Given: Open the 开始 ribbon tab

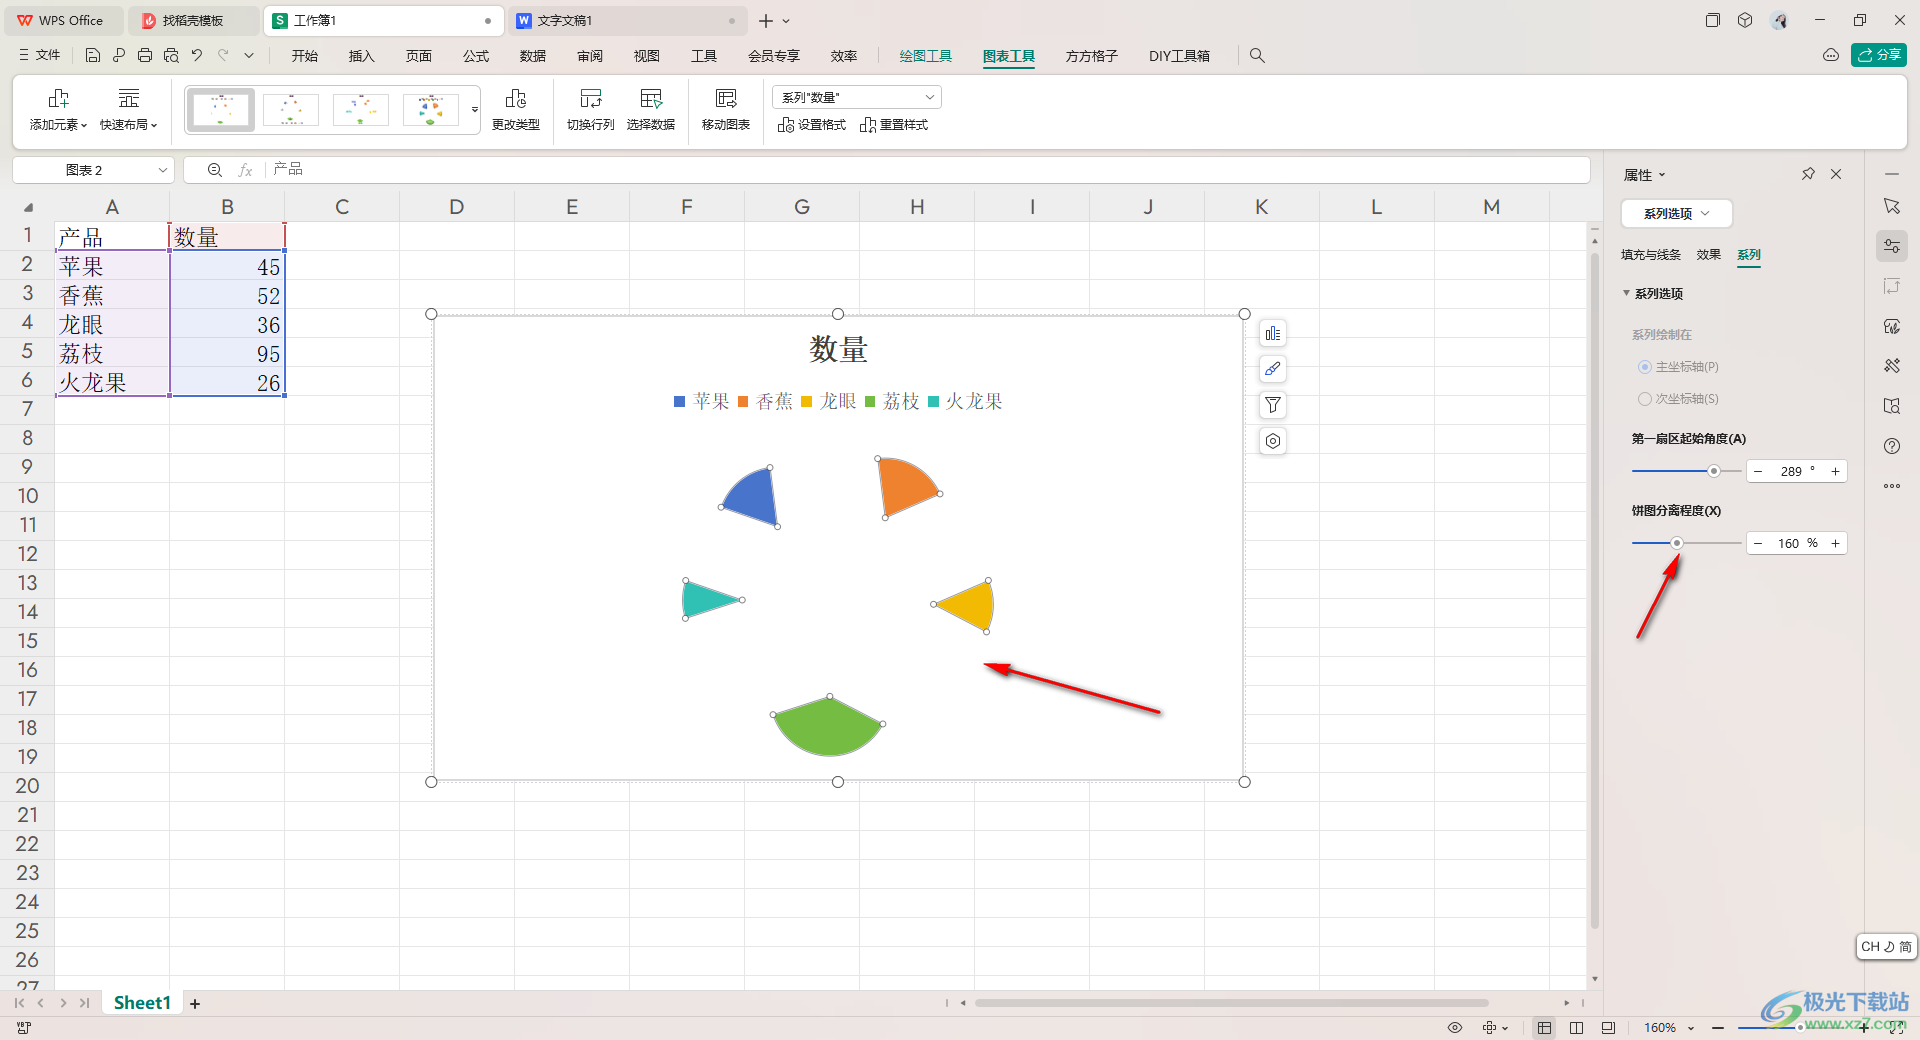Looking at the screenshot, I should 305,56.
